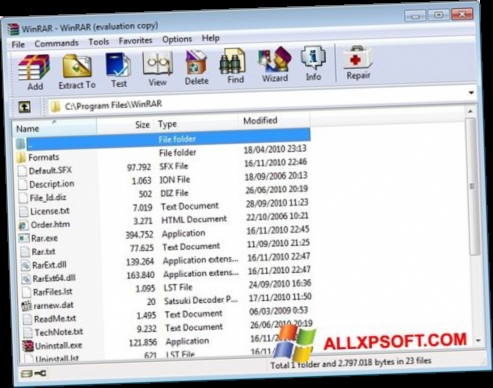Expand the address bar path dropdown
The width and height of the screenshot is (493, 388).
(x=471, y=93)
